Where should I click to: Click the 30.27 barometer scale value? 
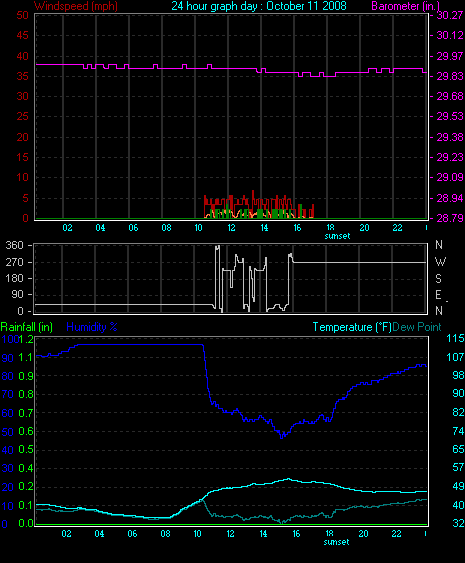click(450, 15)
